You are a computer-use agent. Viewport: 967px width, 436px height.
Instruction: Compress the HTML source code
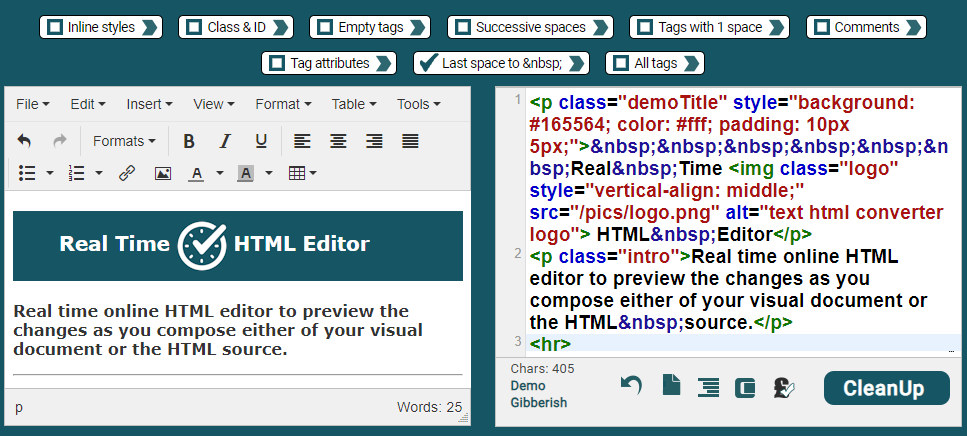pyautogui.click(x=746, y=387)
